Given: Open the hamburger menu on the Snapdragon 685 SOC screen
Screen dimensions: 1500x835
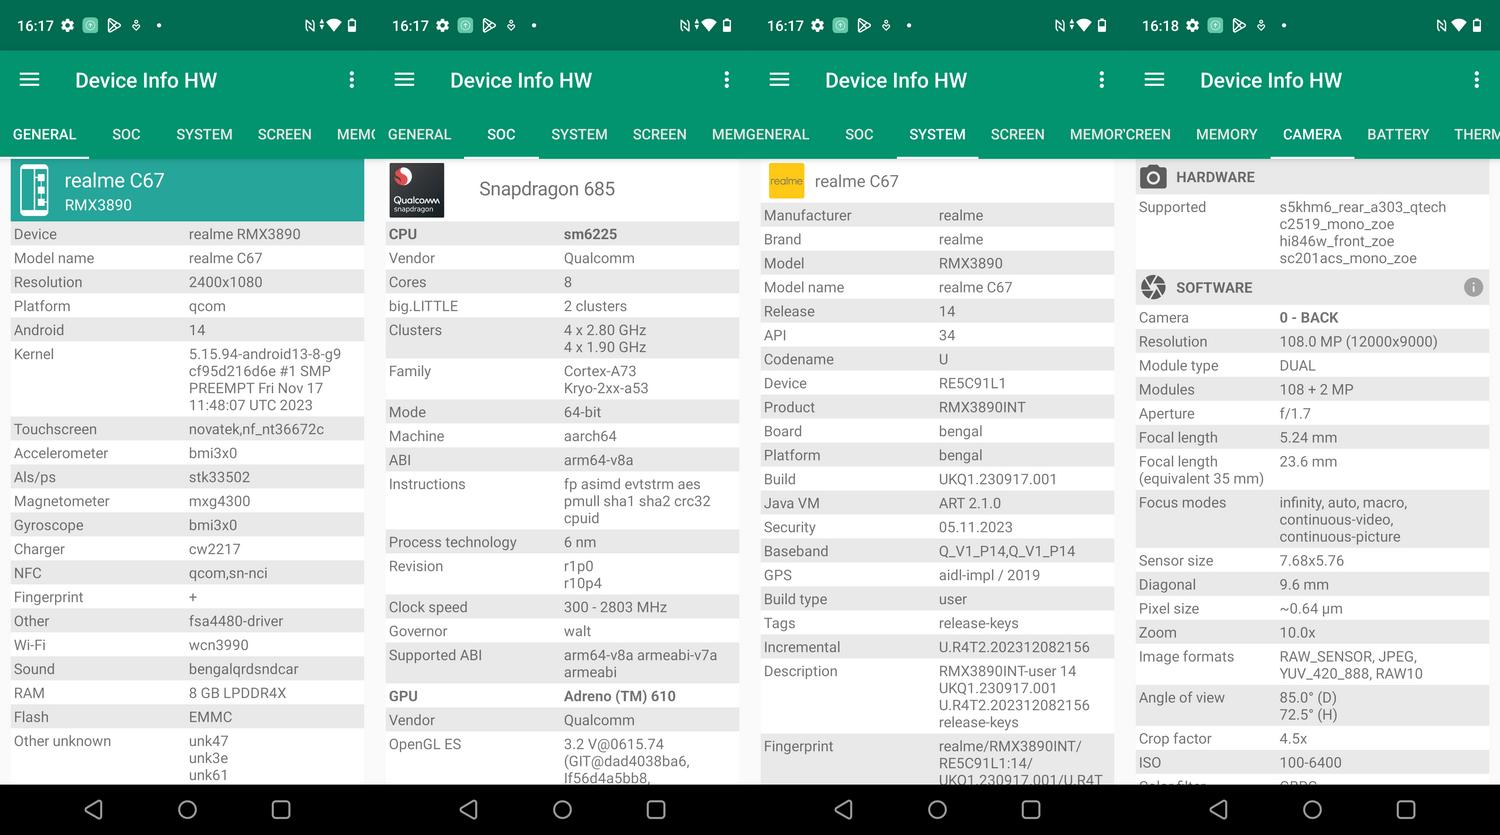Looking at the screenshot, I should coord(404,79).
